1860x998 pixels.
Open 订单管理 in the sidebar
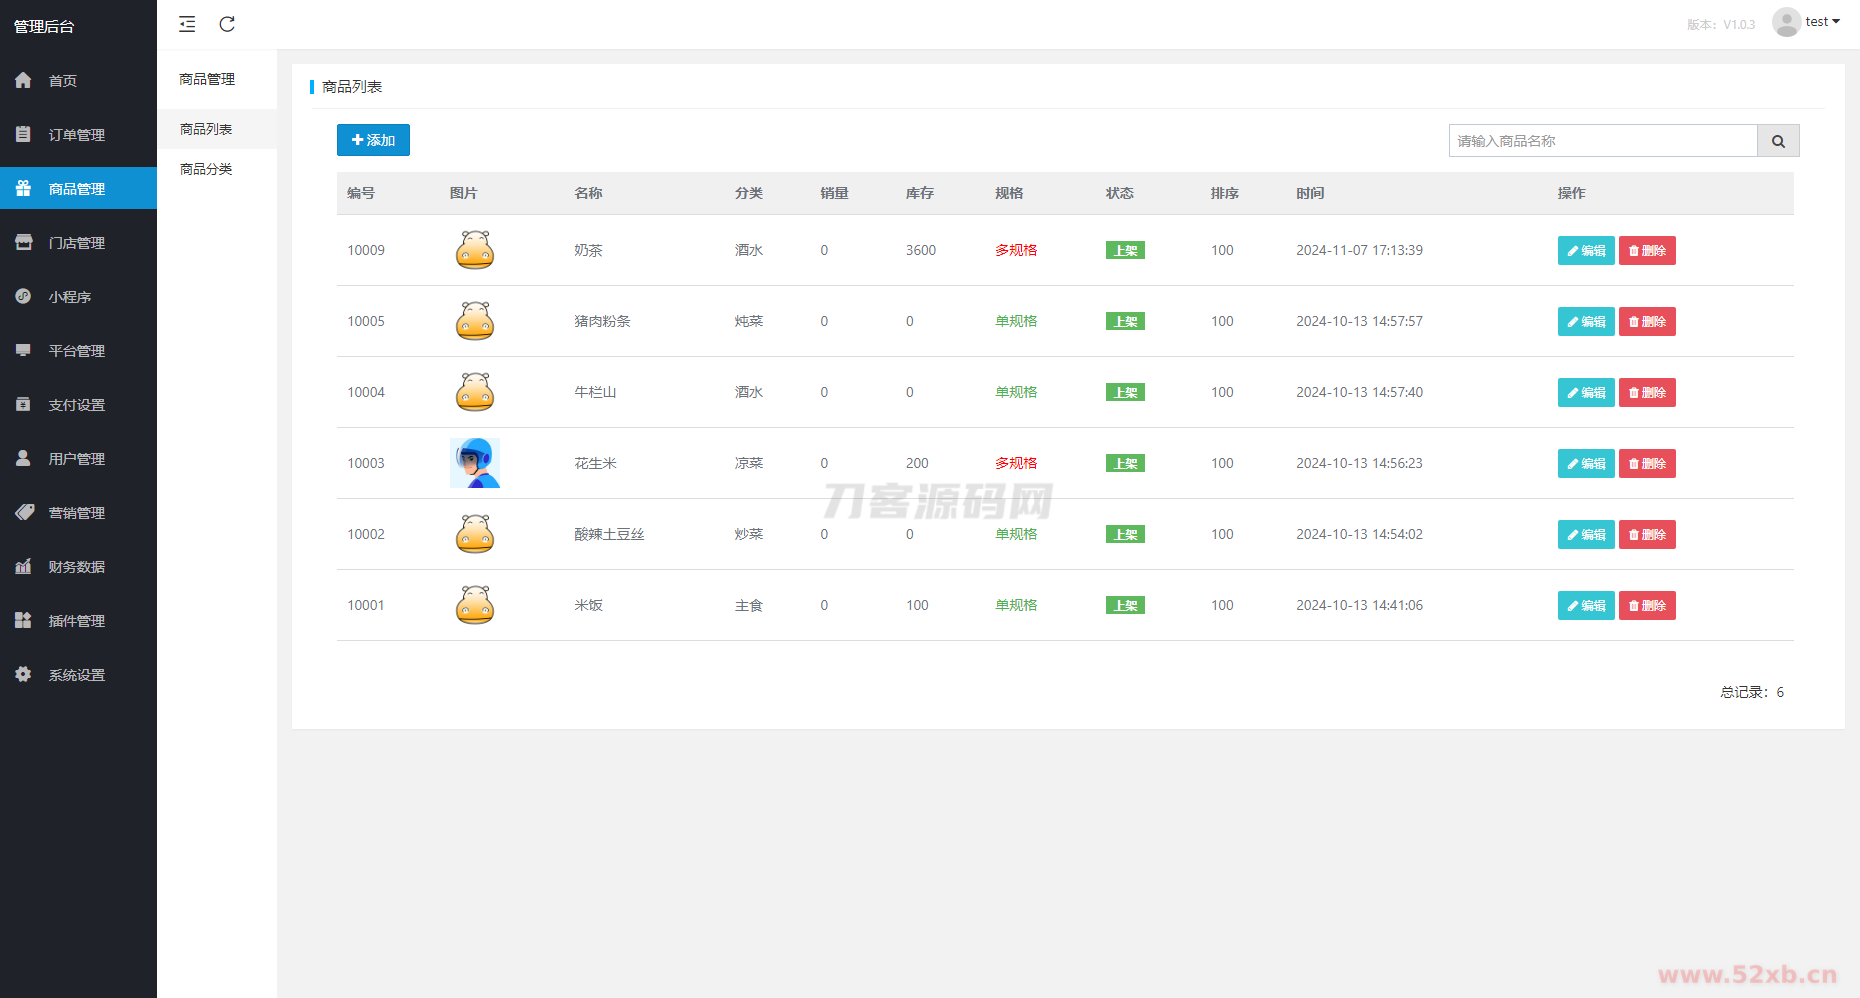pyautogui.click(x=76, y=135)
